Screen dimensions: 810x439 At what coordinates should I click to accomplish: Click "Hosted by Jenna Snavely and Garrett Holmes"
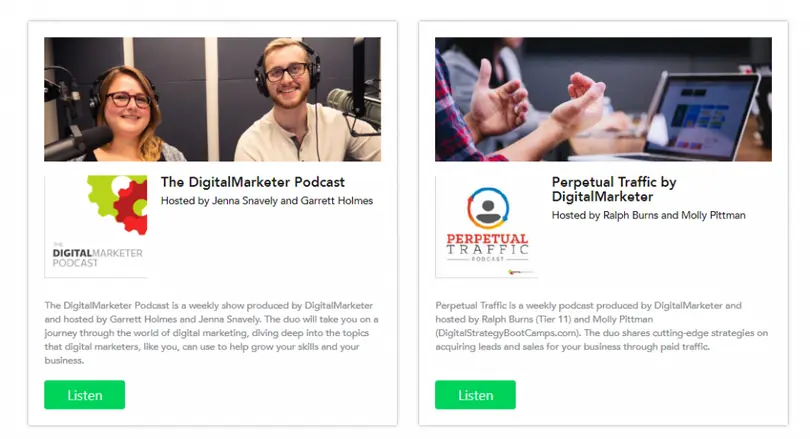click(267, 201)
